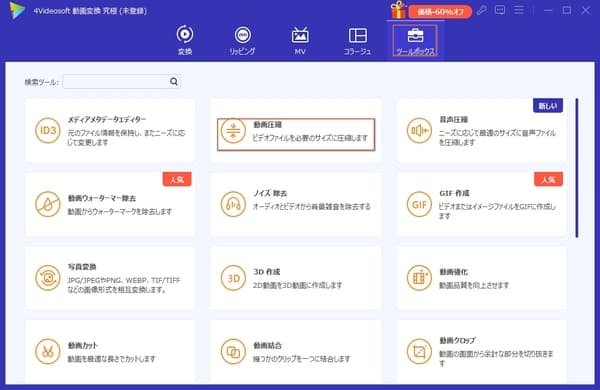Open the ノイズ 除去 tool title
Image resolution: width=600 pixels, height=390 pixels.
tap(270, 193)
